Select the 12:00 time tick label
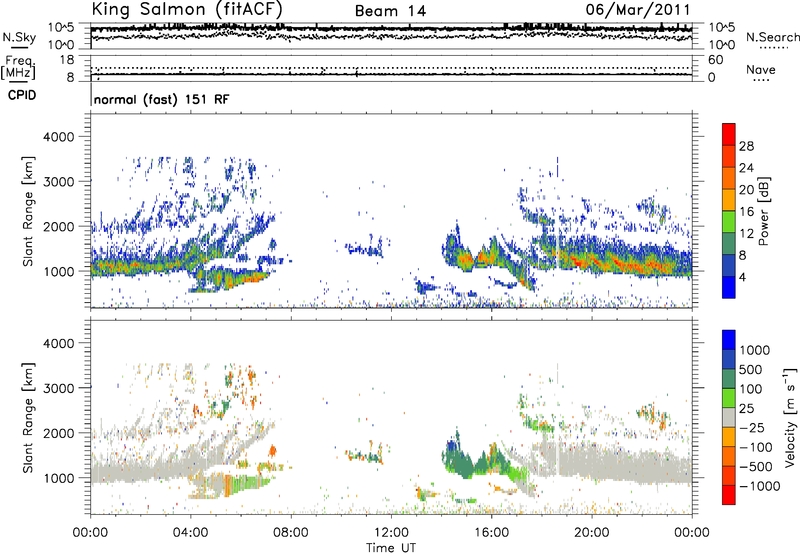Viewport: 800px width, 554px height. pyautogui.click(x=391, y=533)
